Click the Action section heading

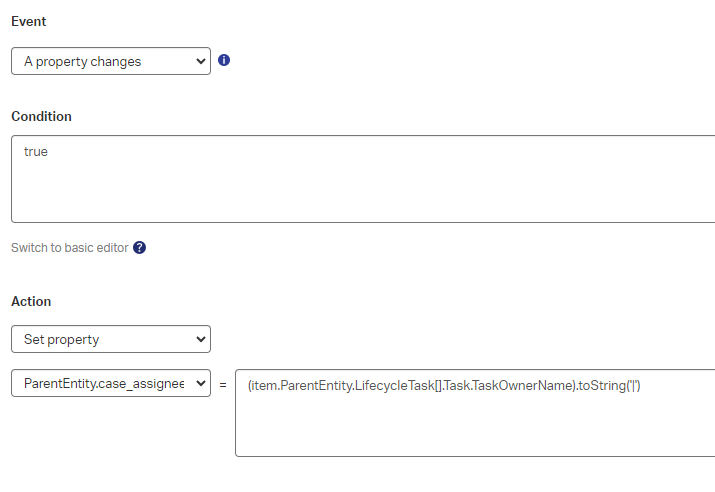point(31,301)
